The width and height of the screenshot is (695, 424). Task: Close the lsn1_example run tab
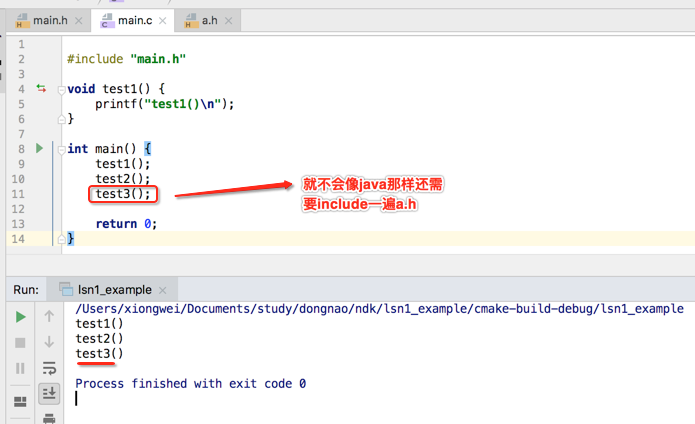click(x=163, y=290)
